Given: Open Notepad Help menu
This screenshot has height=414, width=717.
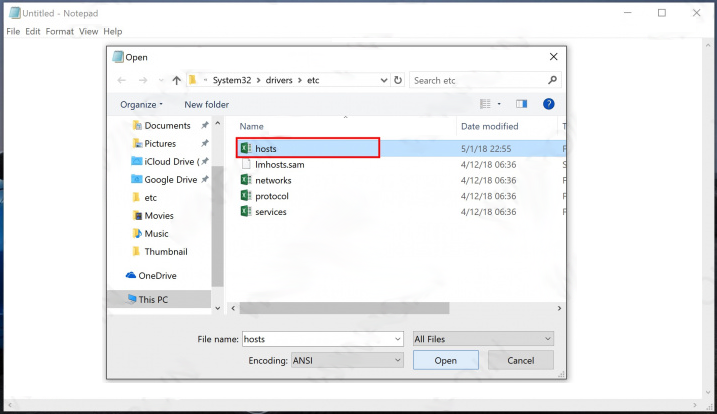Looking at the screenshot, I should click(x=112, y=31).
